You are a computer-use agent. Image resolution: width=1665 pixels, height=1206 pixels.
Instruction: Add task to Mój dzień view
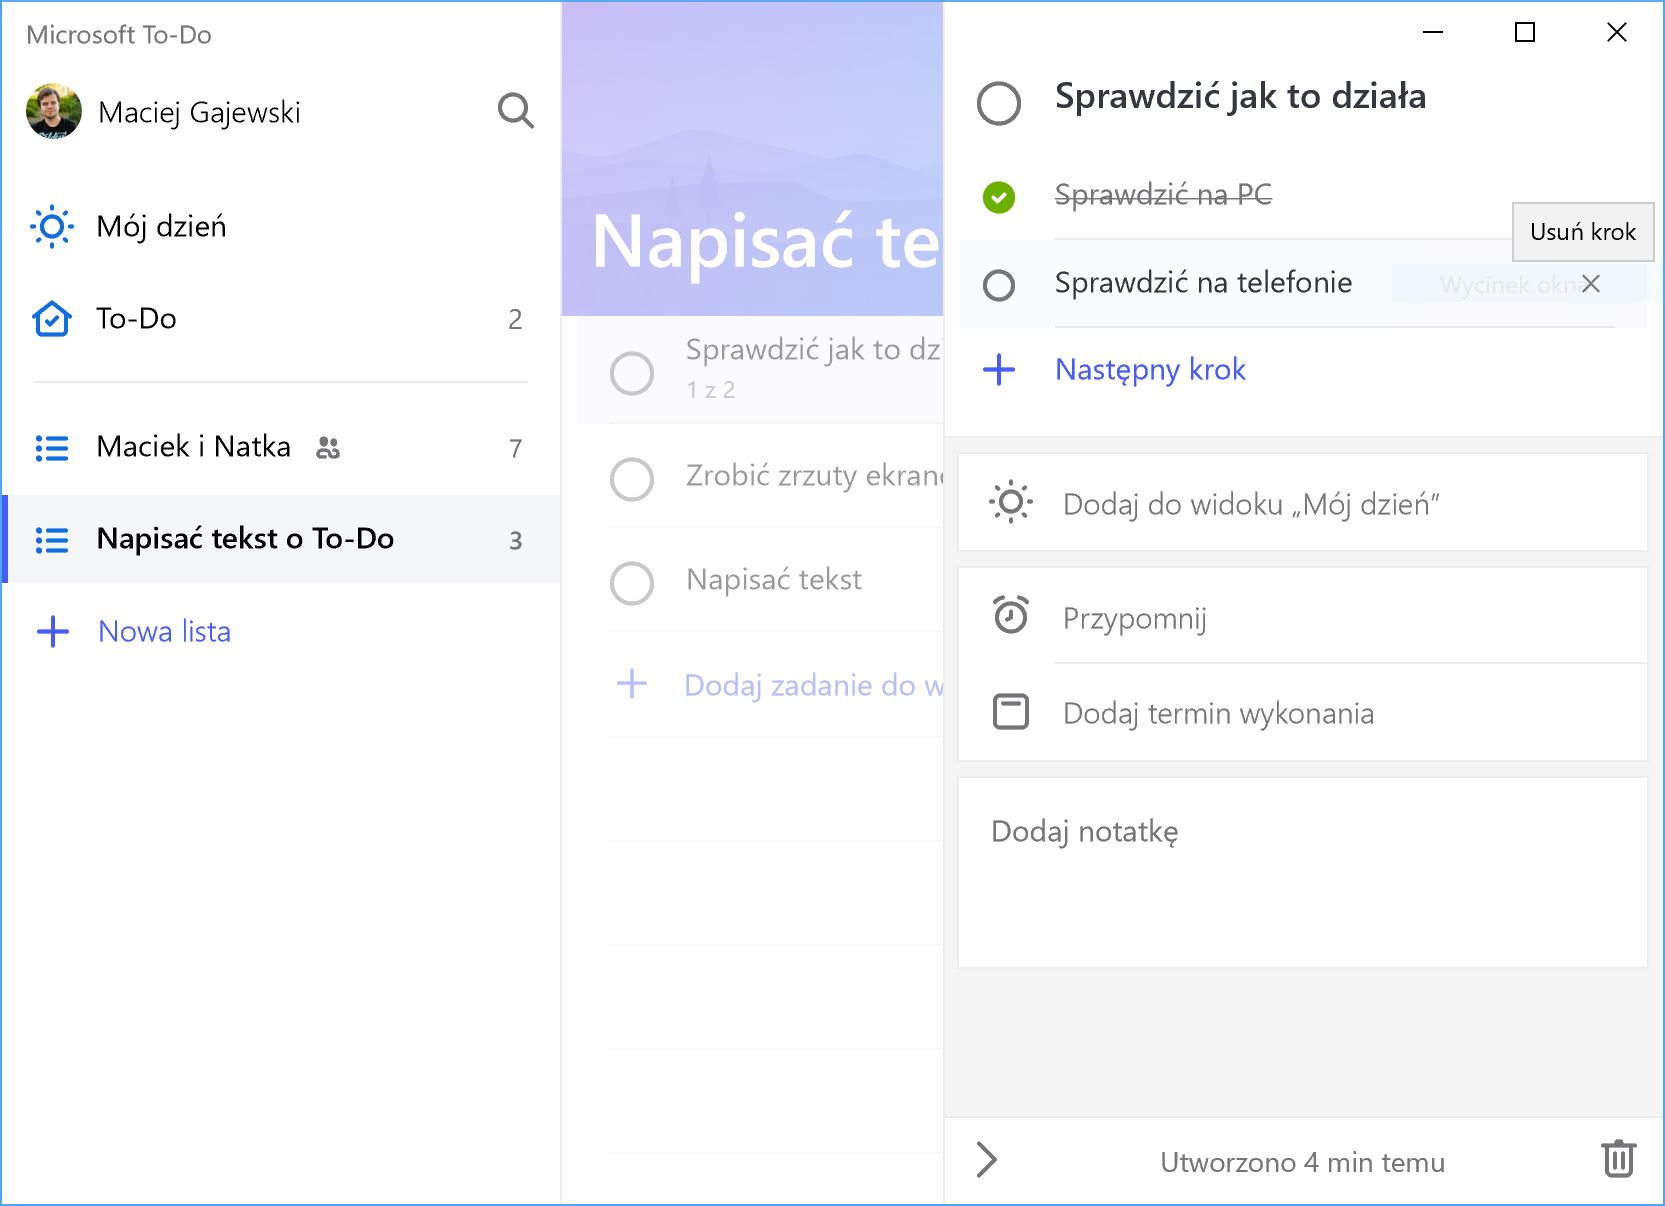pos(1302,503)
